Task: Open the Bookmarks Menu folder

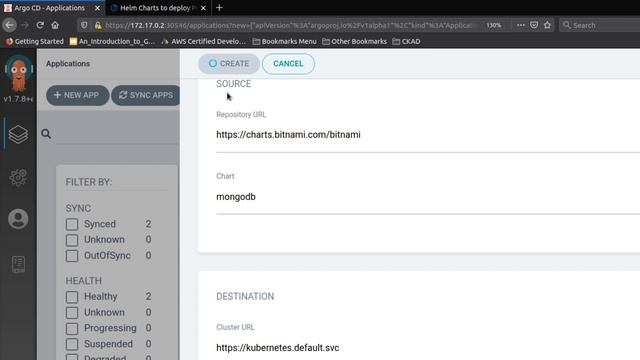Action: (x=284, y=41)
